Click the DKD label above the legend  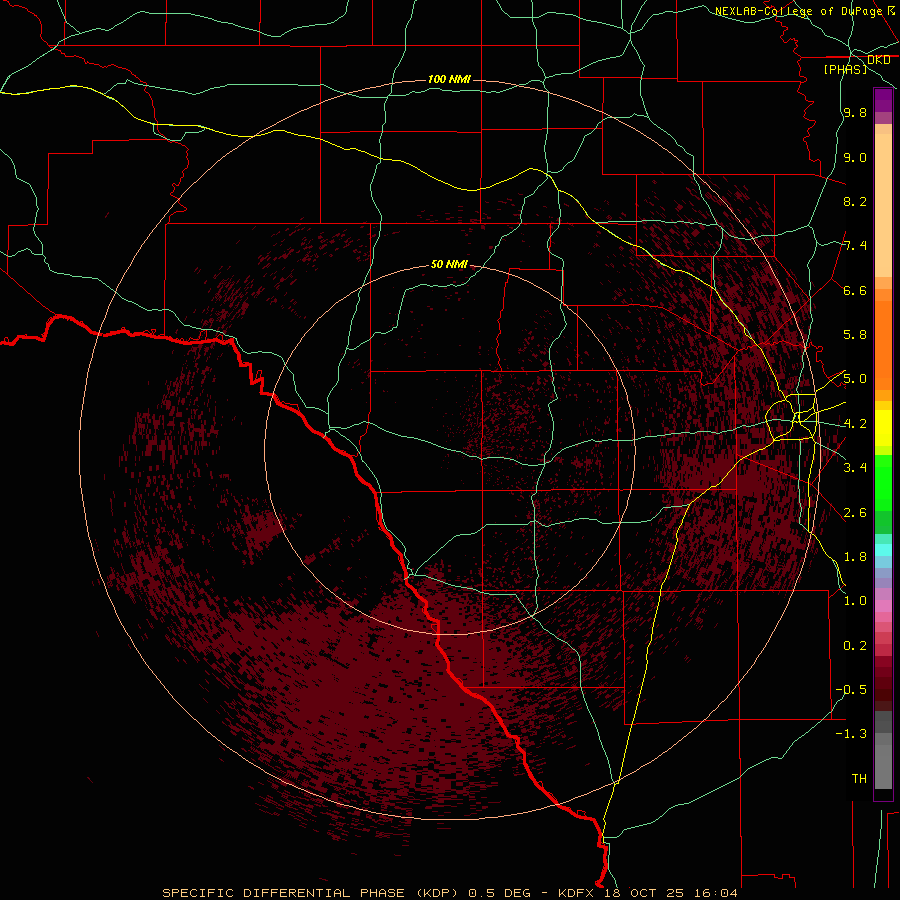879,60
